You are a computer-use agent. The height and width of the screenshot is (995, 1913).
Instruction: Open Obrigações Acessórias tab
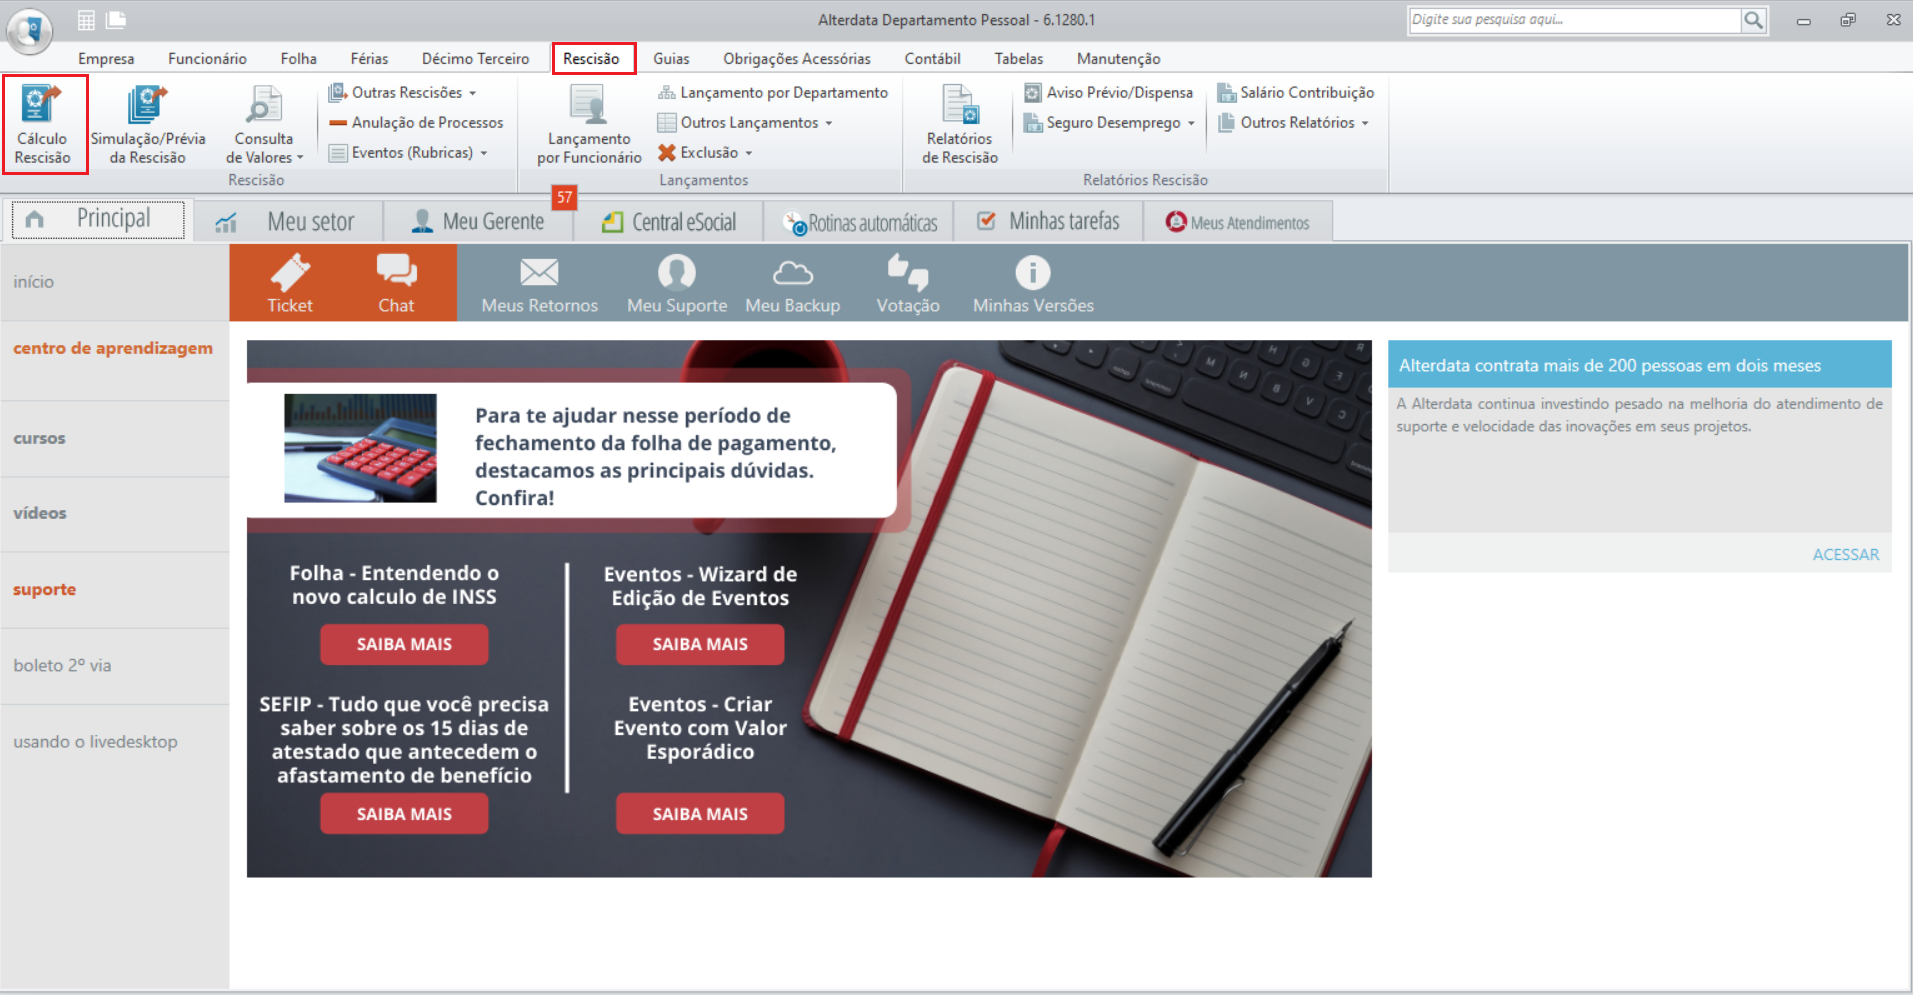[797, 58]
